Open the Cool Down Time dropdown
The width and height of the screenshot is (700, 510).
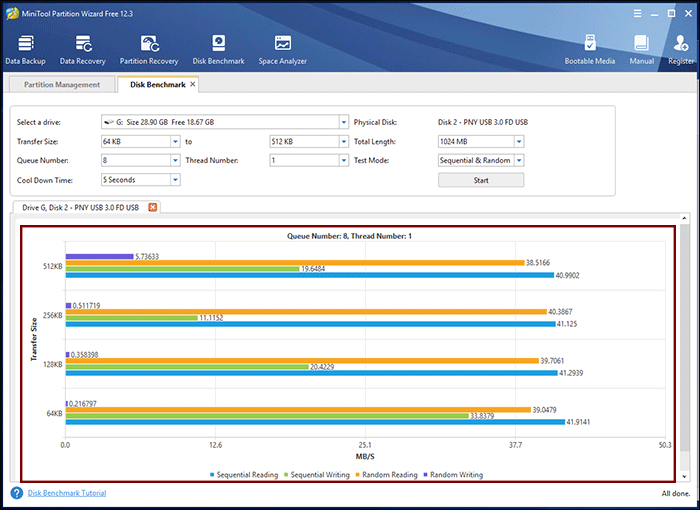175,180
